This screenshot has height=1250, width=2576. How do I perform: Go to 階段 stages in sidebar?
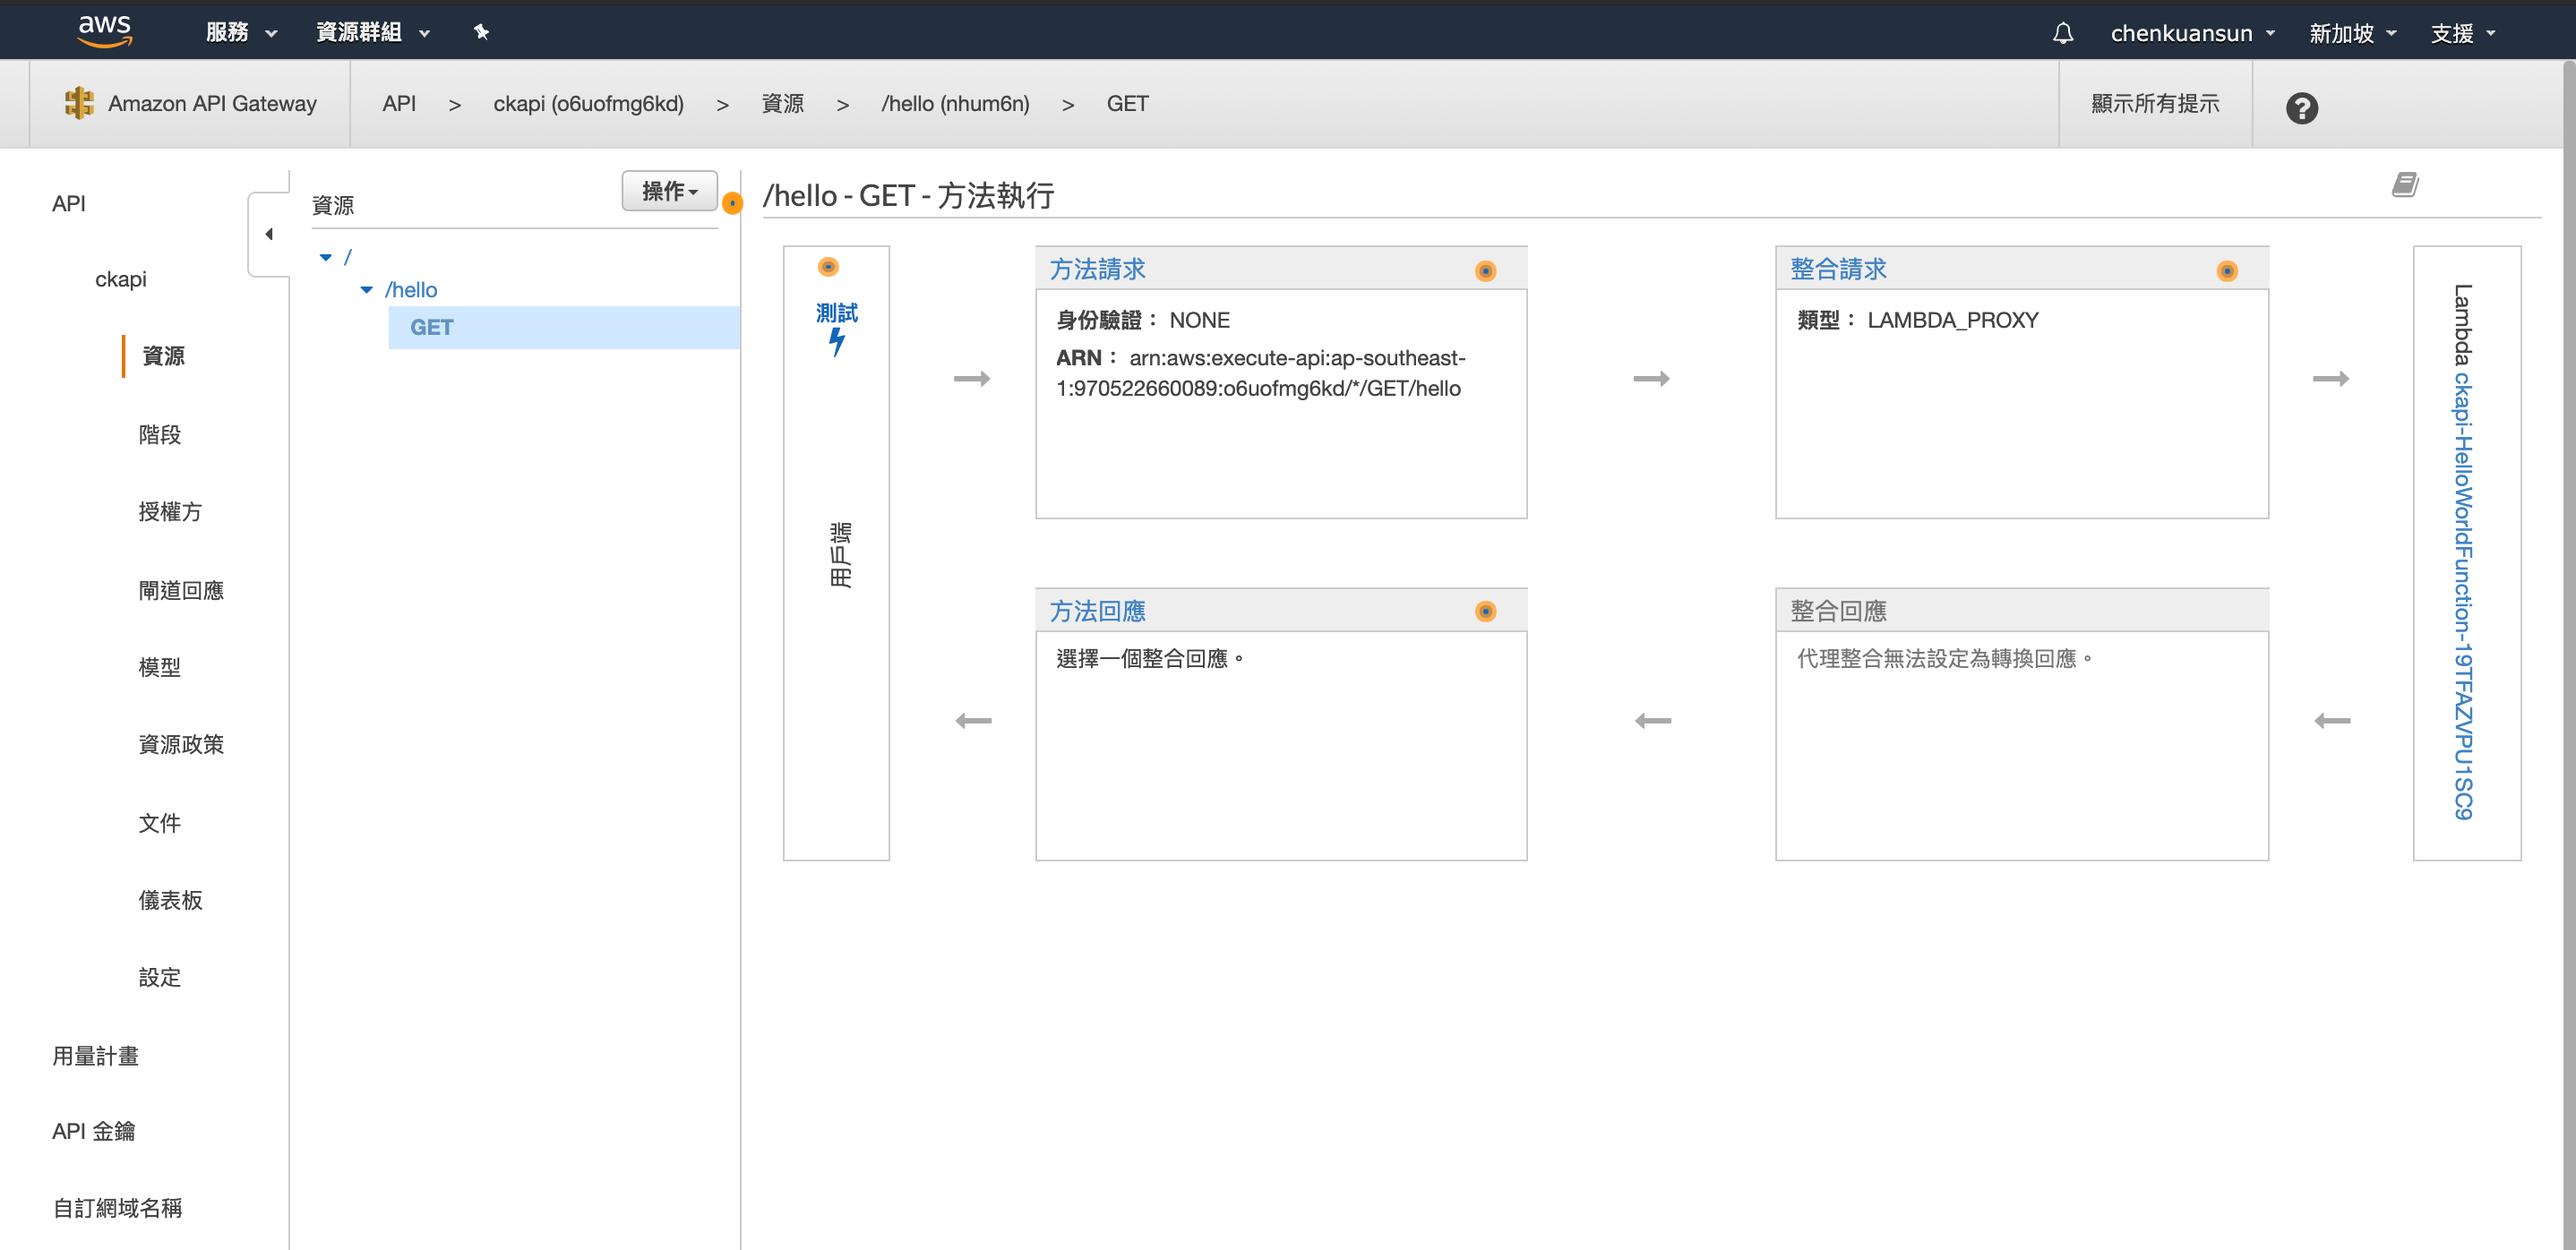[160, 434]
